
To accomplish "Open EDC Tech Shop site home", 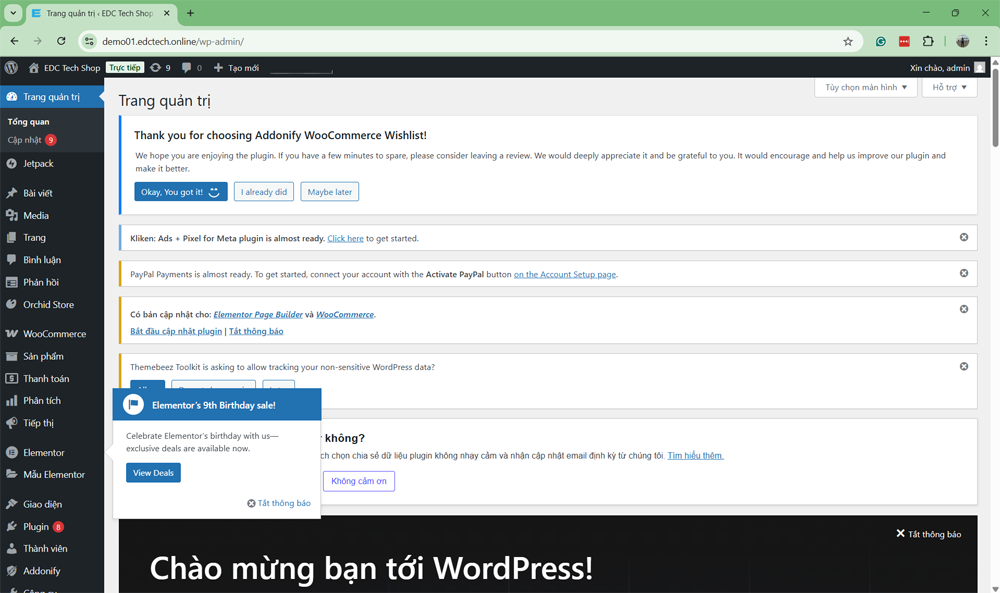I will [64, 68].
